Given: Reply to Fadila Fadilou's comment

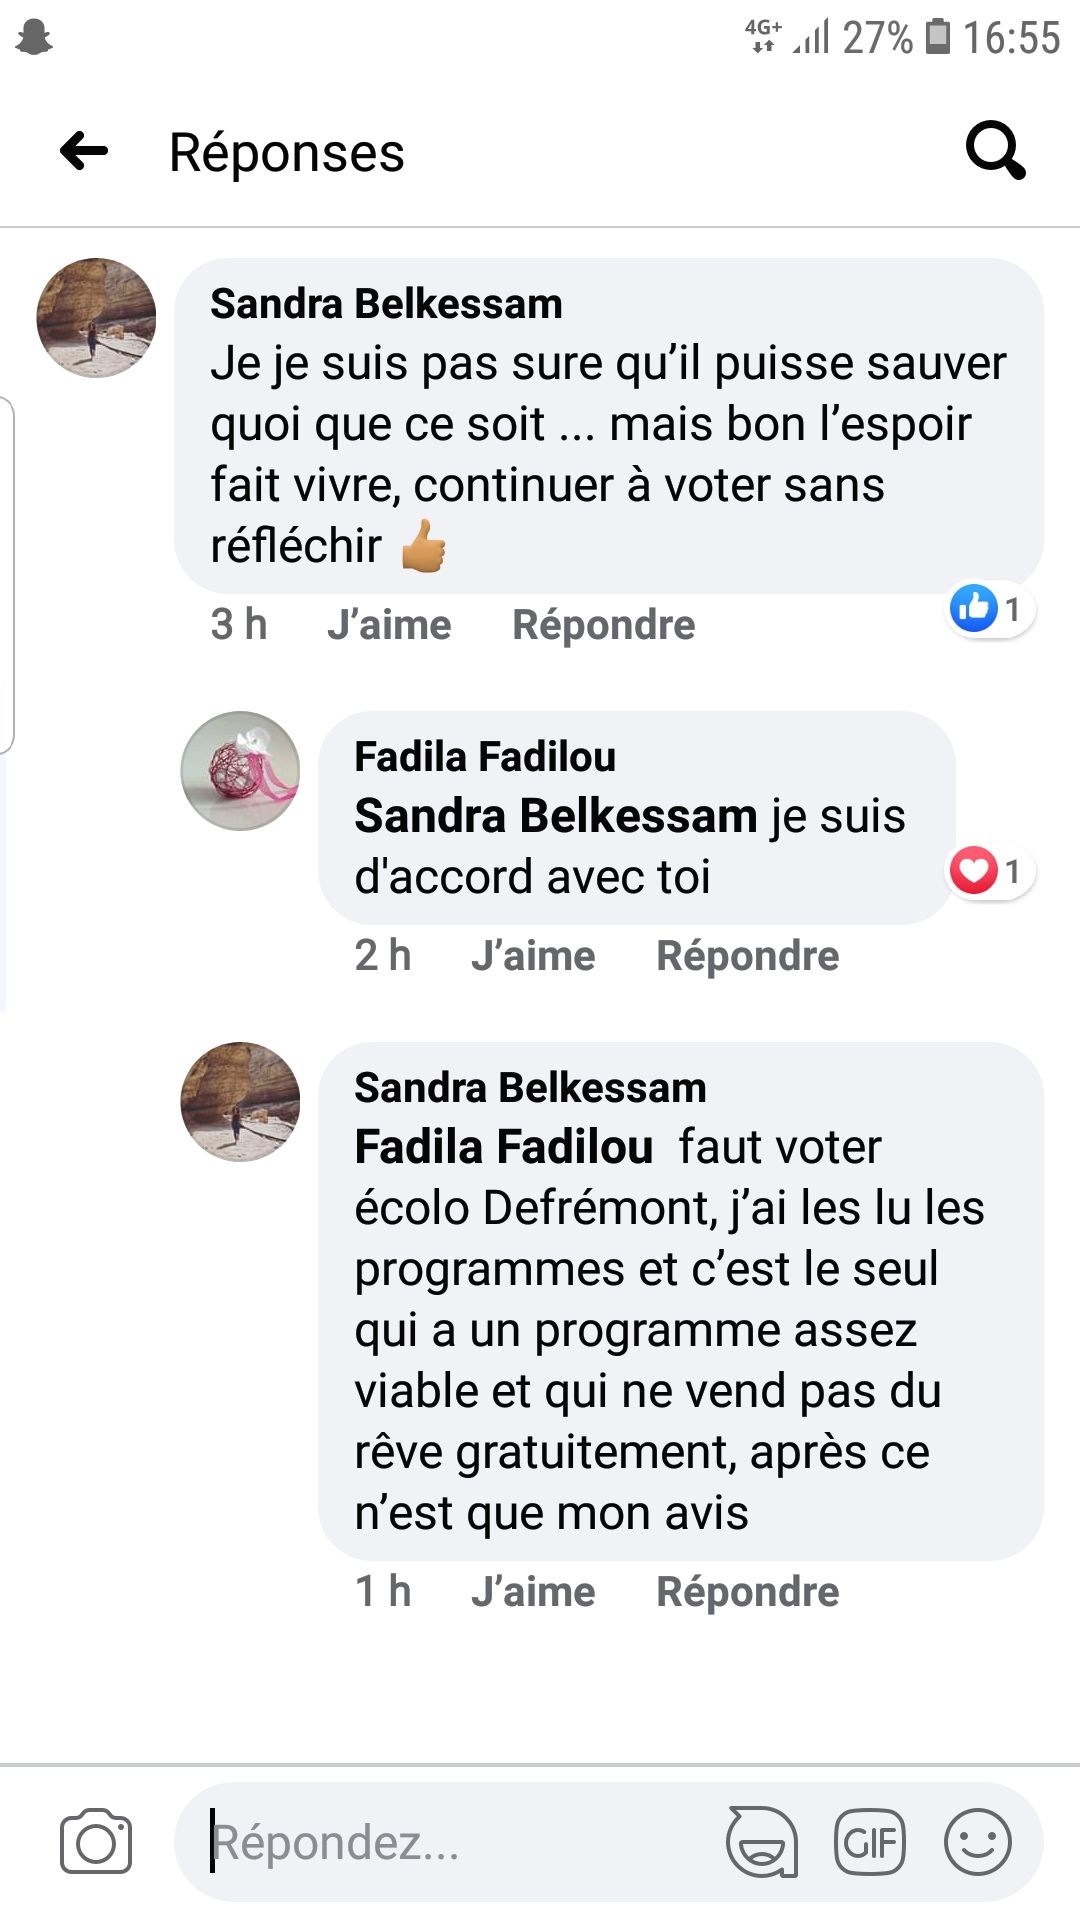Looking at the screenshot, I should 747,956.
